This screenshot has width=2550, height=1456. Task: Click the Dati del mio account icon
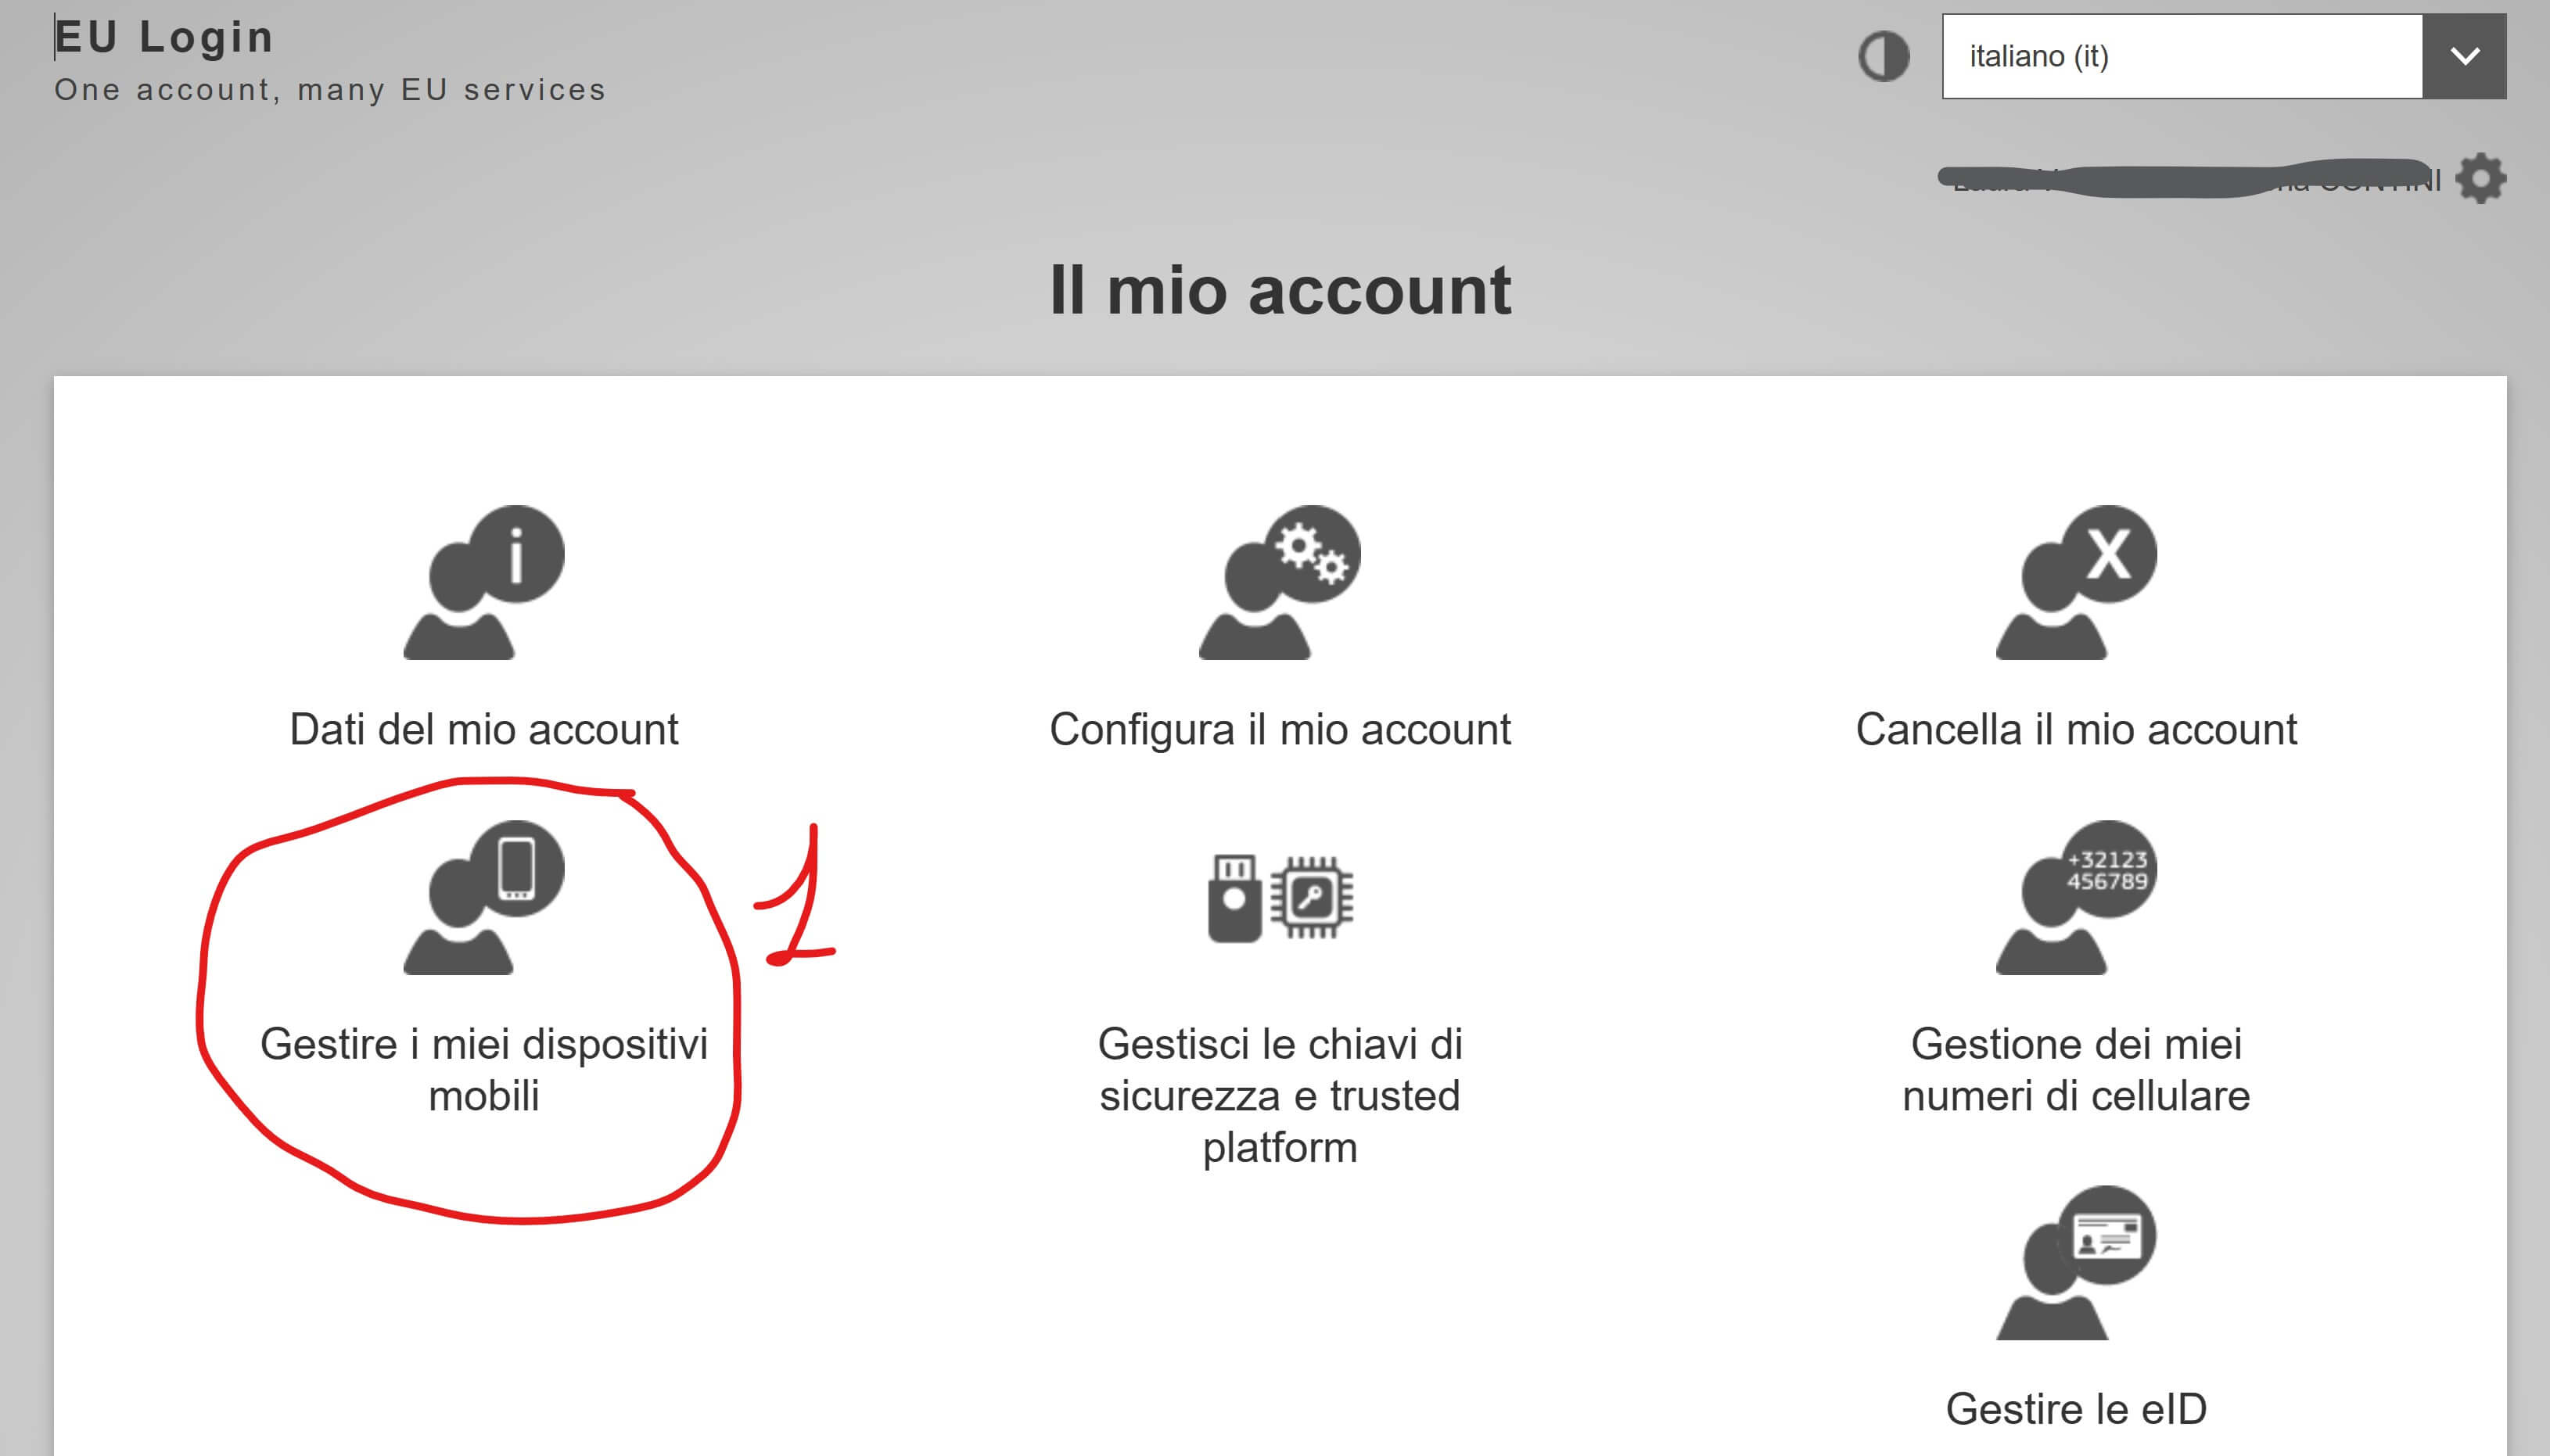coord(483,583)
